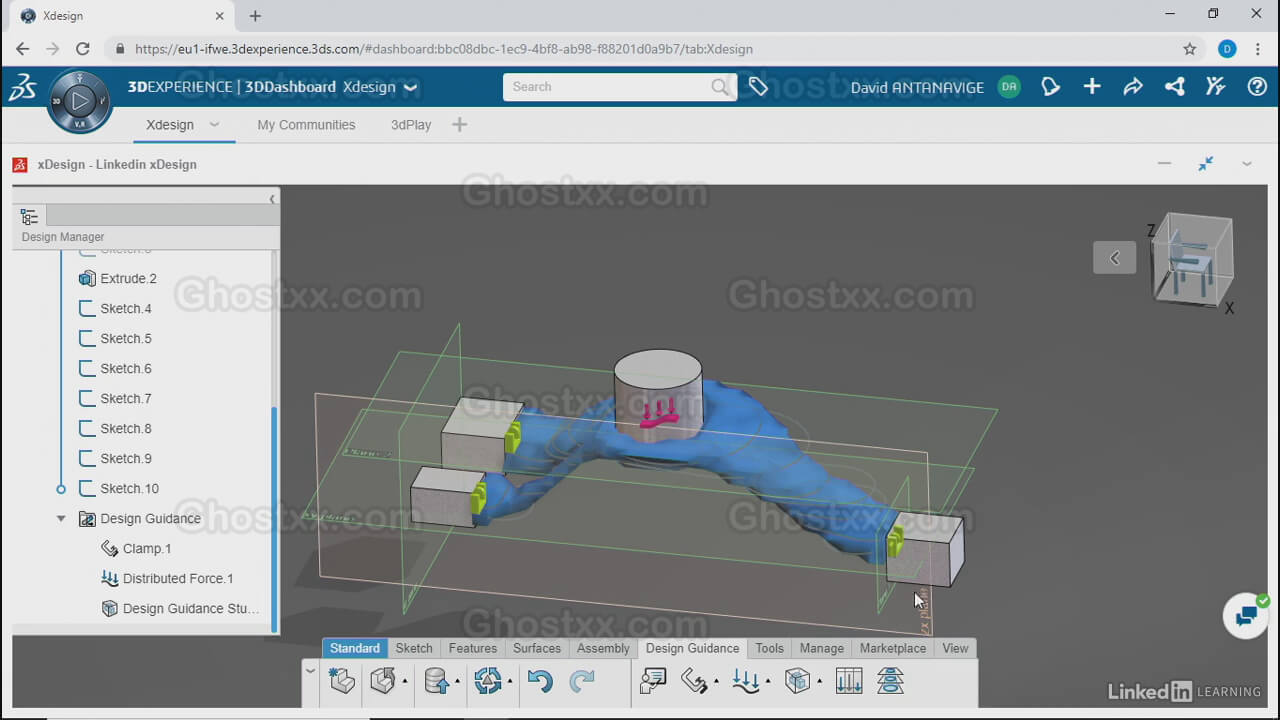Click the New component toolbar icon
Screen dimensions: 1280x720
pos(342,681)
